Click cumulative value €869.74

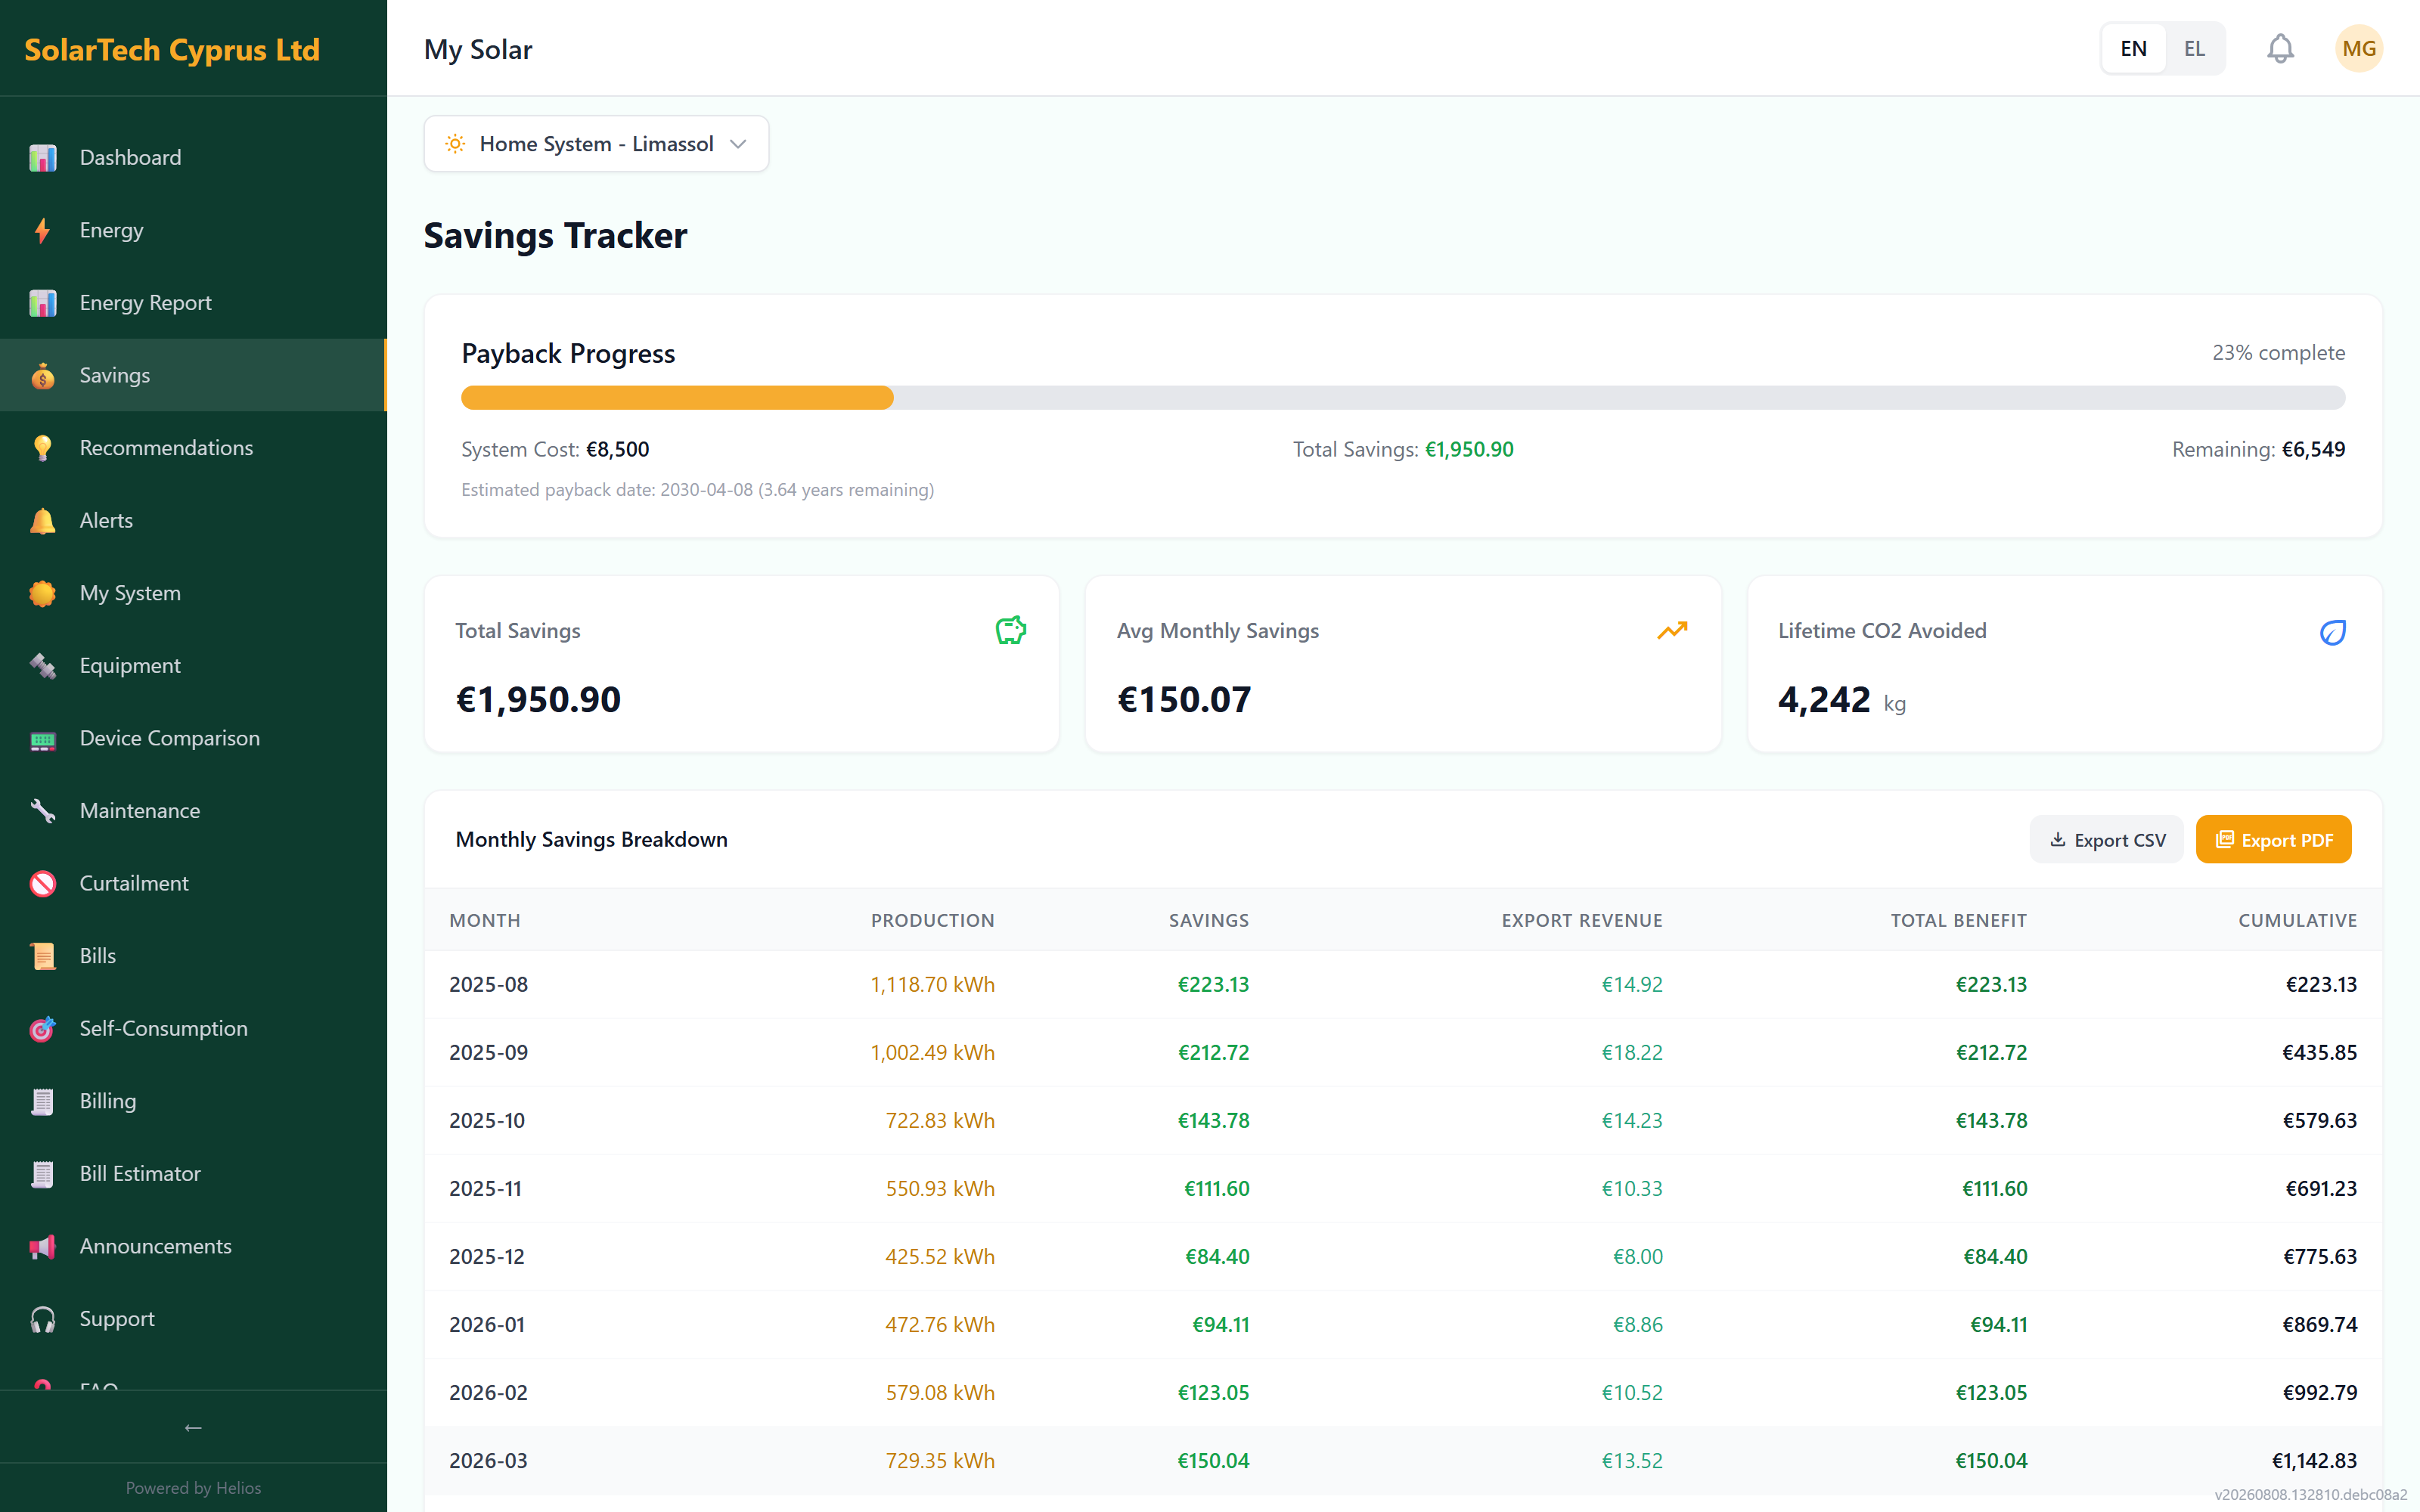[x=2319, y=1325]
